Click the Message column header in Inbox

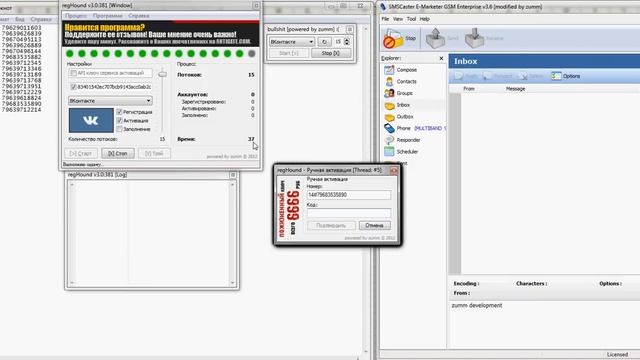[515, 89]
